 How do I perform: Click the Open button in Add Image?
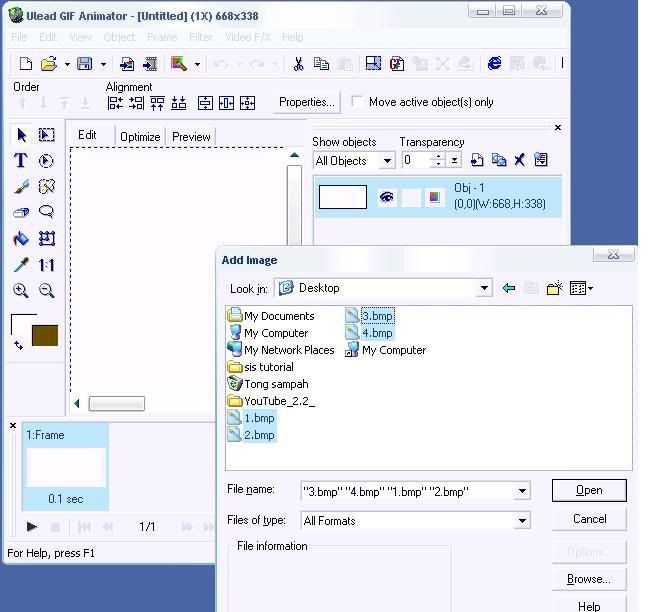(x=589, y=490)
